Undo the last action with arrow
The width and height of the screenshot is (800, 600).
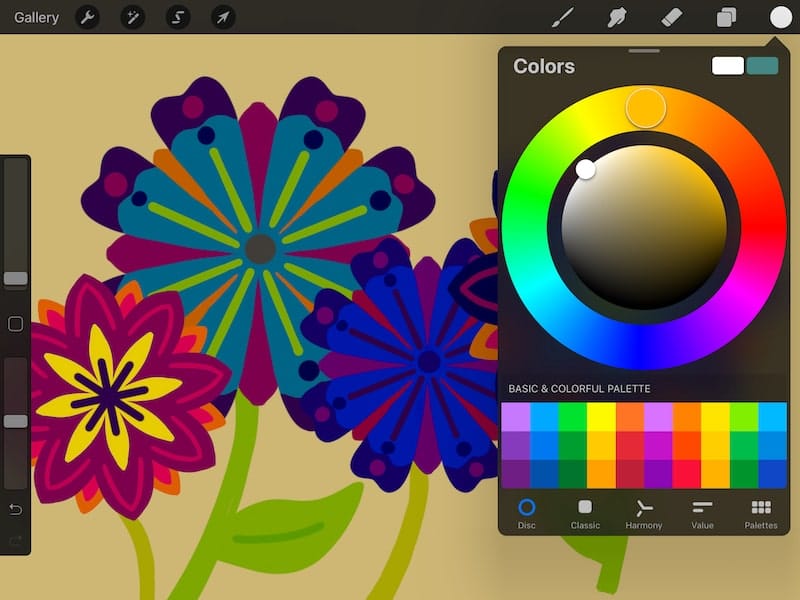15,509
